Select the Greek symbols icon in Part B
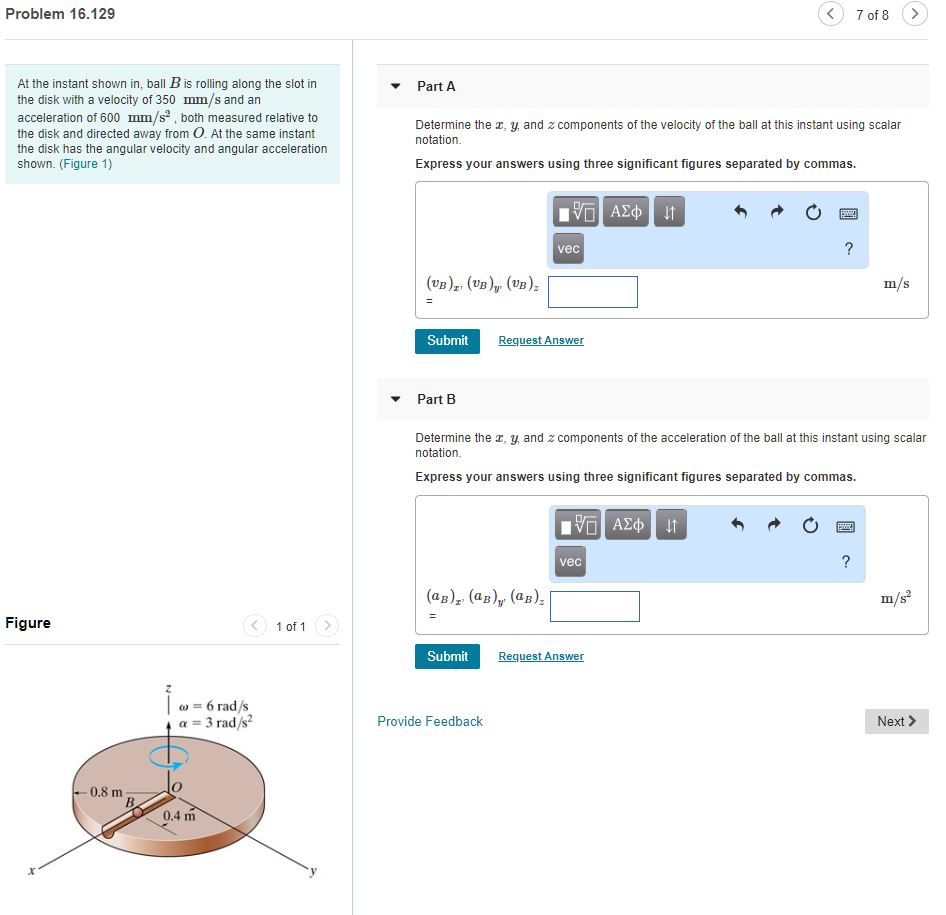This screenshot has width=946, height=915. 628,524
